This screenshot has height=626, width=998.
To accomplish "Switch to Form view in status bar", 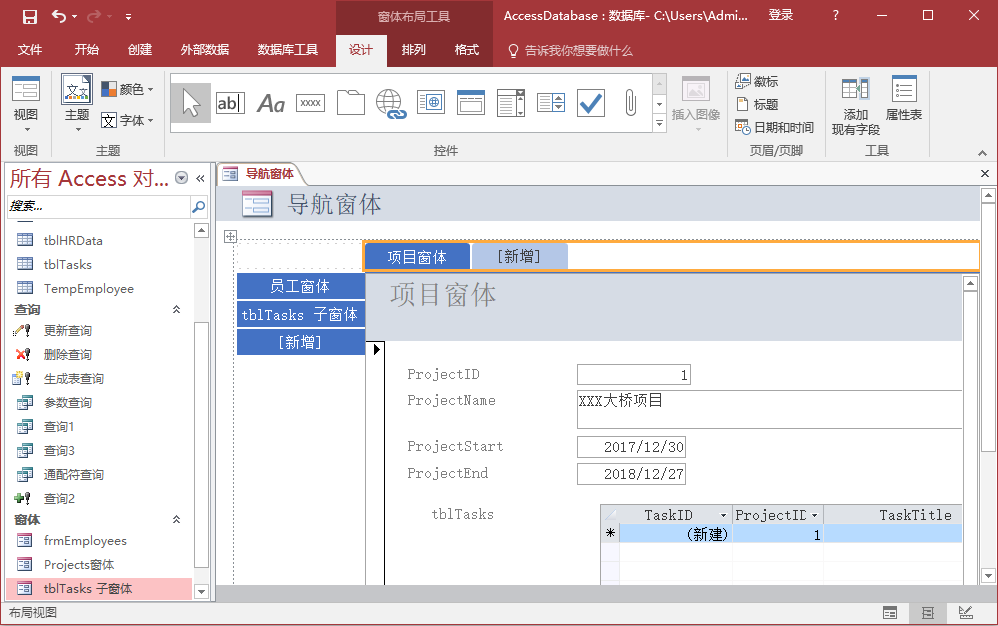I will pos(890,613).
